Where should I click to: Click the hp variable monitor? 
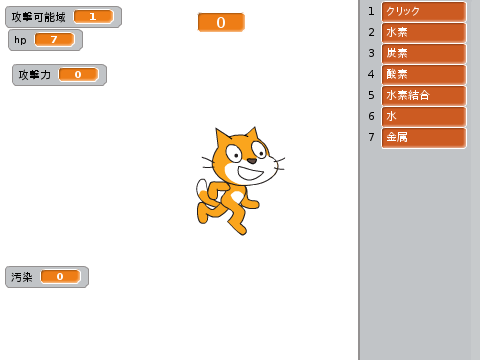[45, 40]
